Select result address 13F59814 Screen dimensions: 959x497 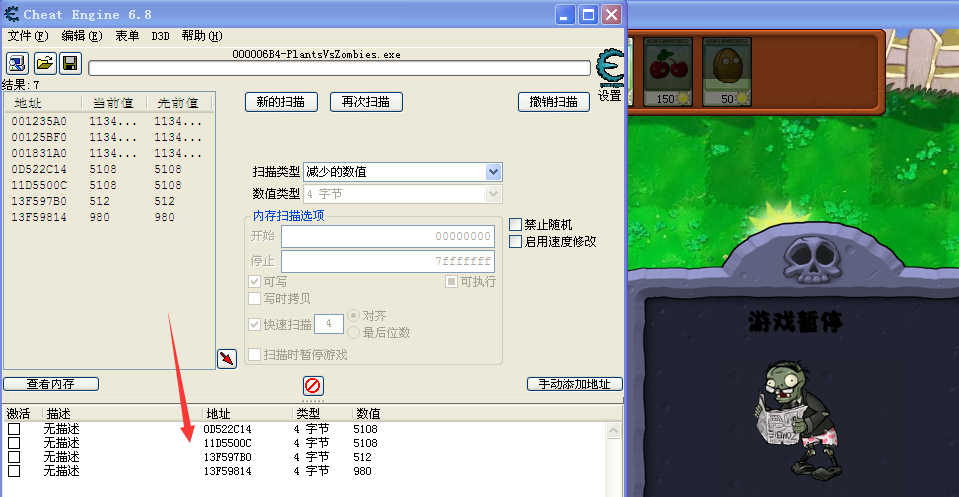click(x=39, y=216)
